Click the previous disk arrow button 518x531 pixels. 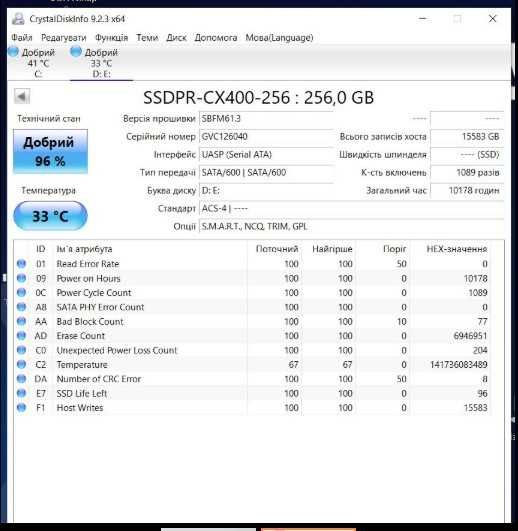click(x=22, y=97)
